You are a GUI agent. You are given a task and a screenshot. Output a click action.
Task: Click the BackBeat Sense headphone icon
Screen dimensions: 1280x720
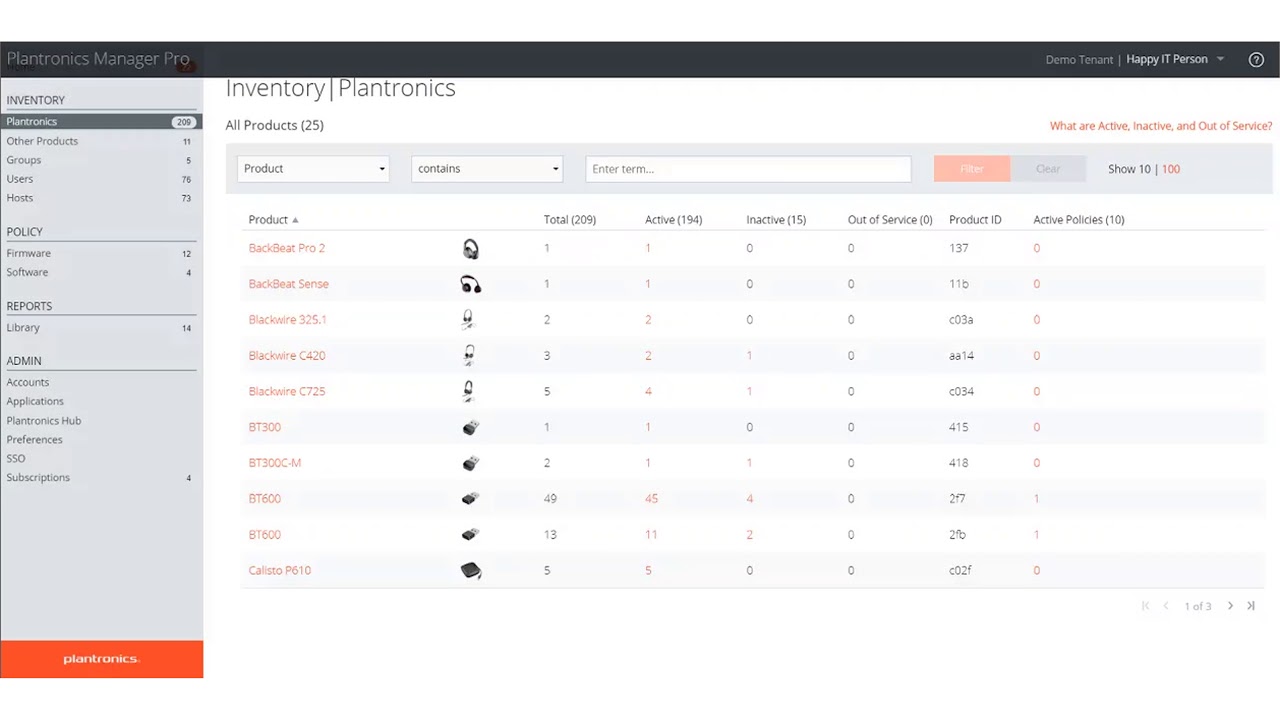471,284
